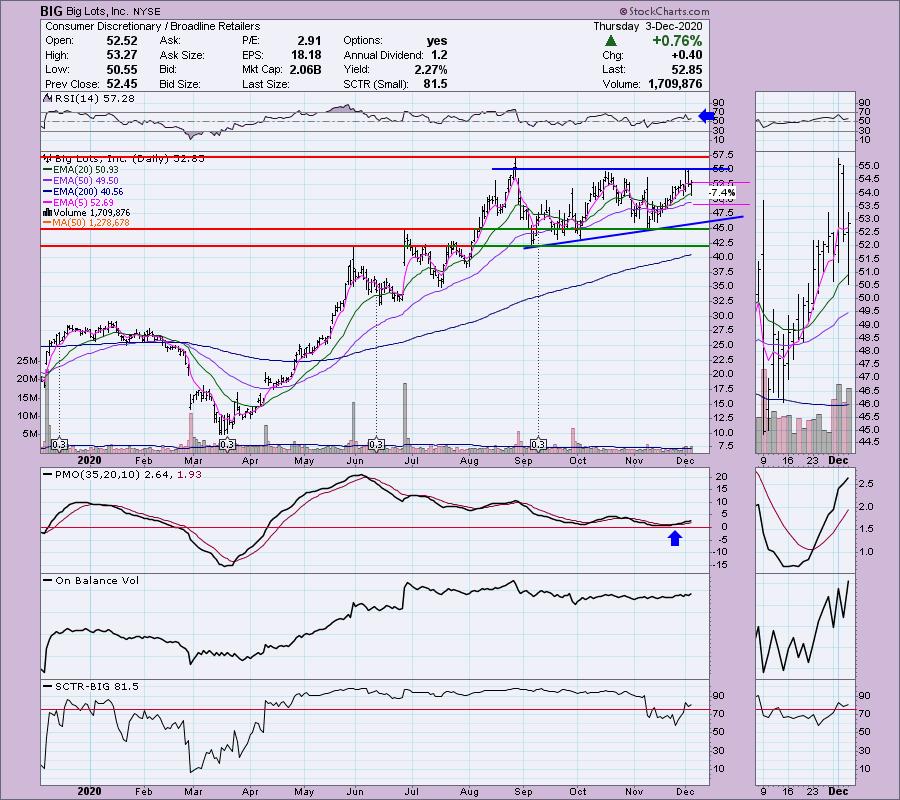Click the Consumer Discretionary / Broadline Retailers sector line
This screenshot has width=900, height=800.
(153, 26)
